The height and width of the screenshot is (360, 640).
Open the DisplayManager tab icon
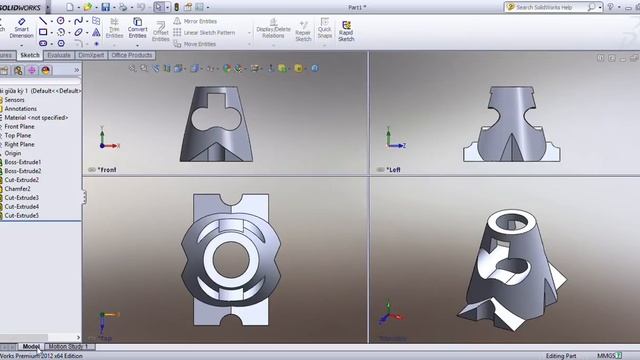(46, 70)
